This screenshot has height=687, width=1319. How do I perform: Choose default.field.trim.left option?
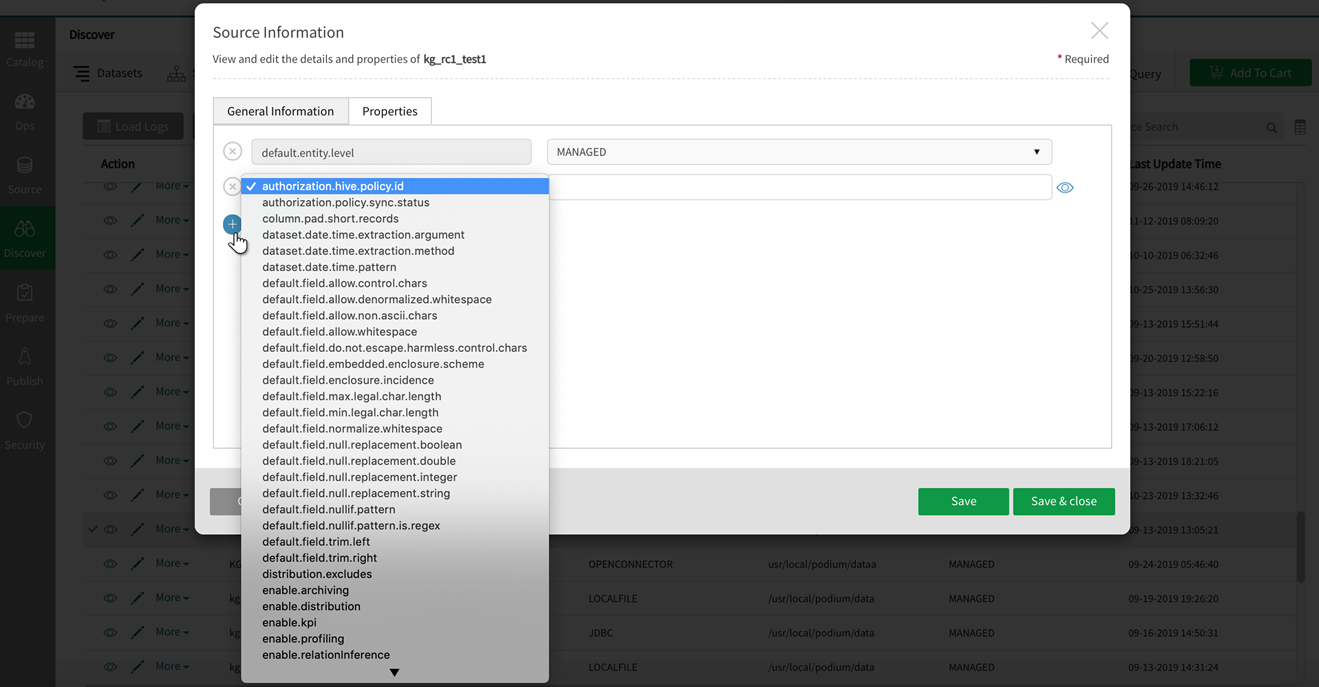(316, 541)
